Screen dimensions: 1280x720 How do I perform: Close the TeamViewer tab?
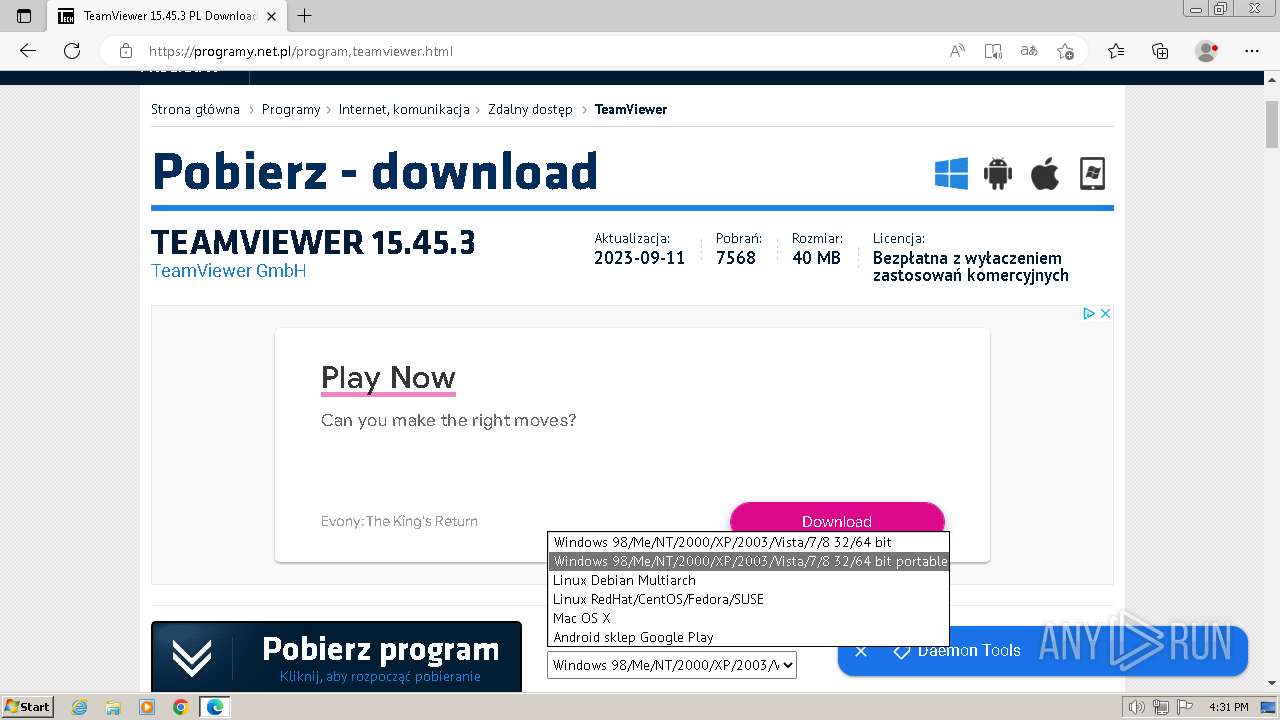coord(271,16)
